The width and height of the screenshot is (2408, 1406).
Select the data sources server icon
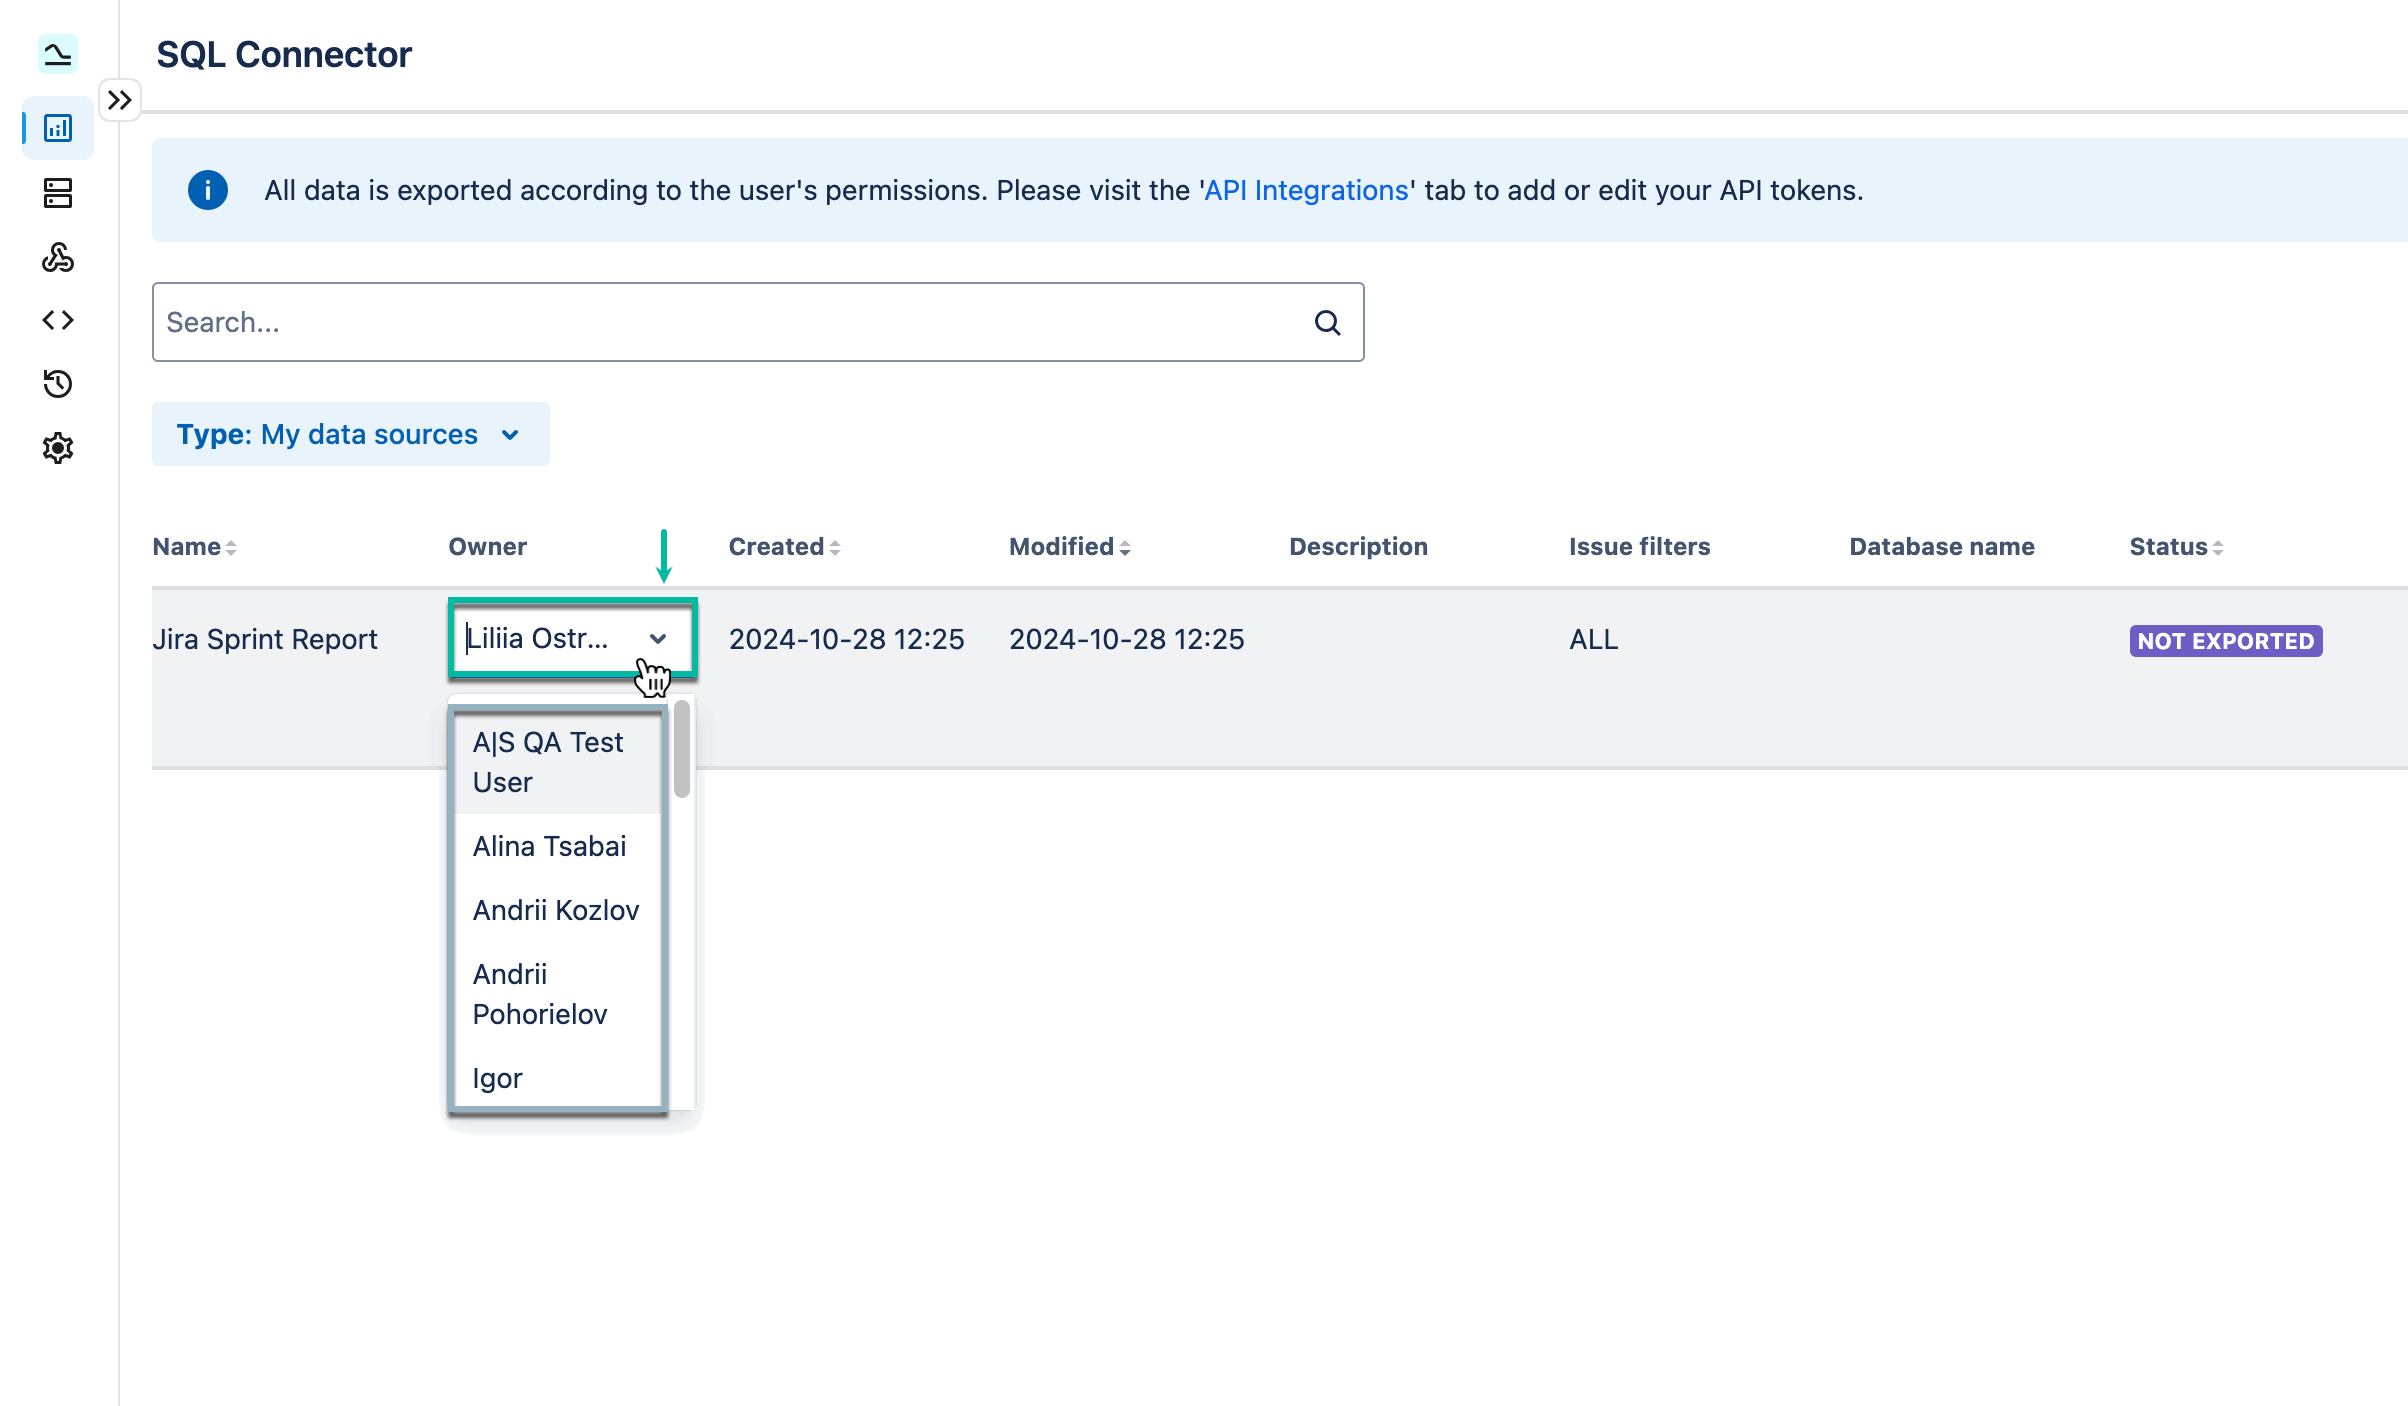pos(57,194)
